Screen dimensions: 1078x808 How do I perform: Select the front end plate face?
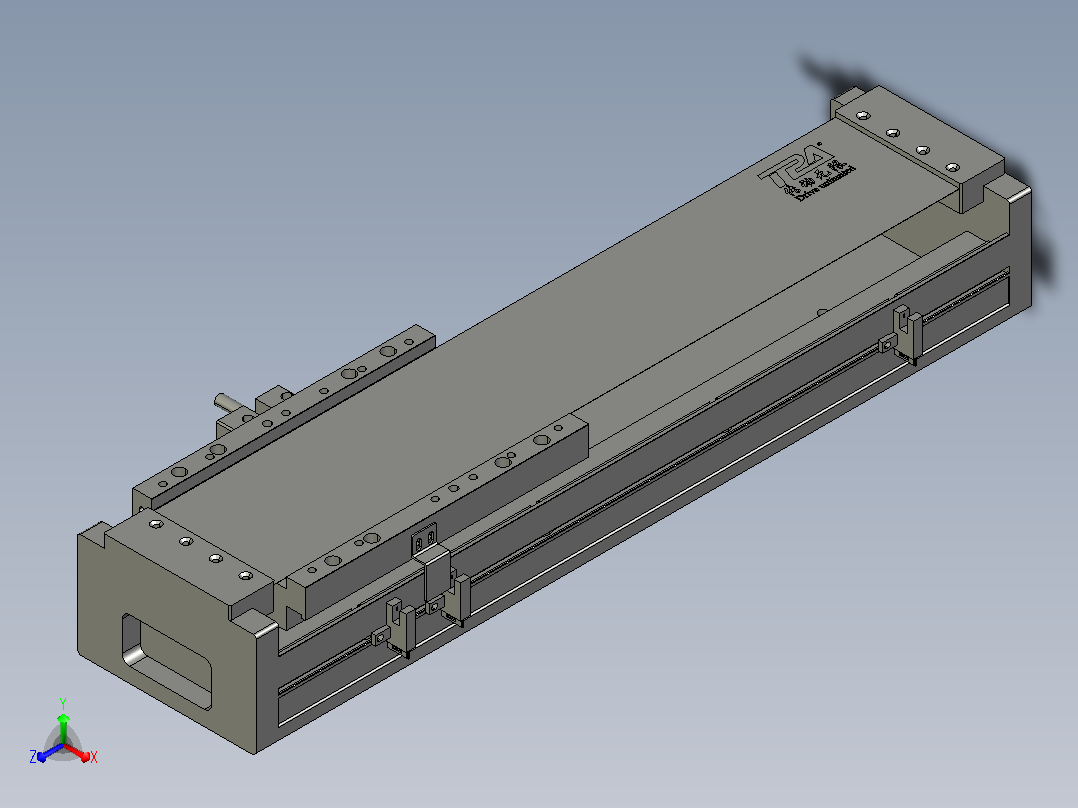(165, 640)
